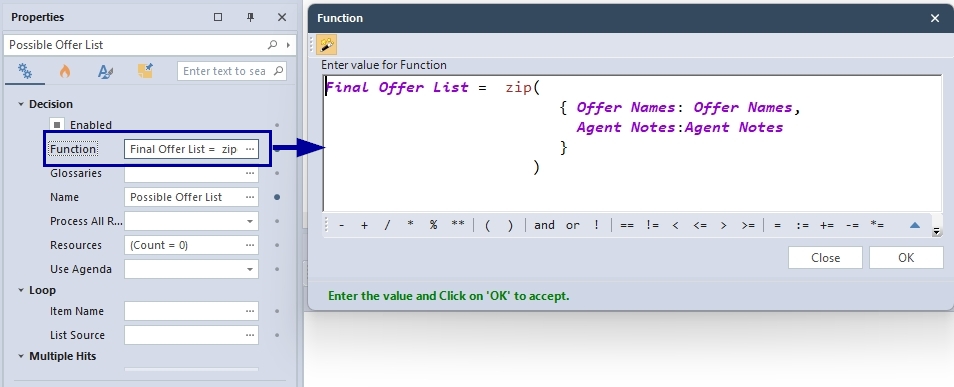
Task: Insert the plus operator
Action: click(364, 225)
